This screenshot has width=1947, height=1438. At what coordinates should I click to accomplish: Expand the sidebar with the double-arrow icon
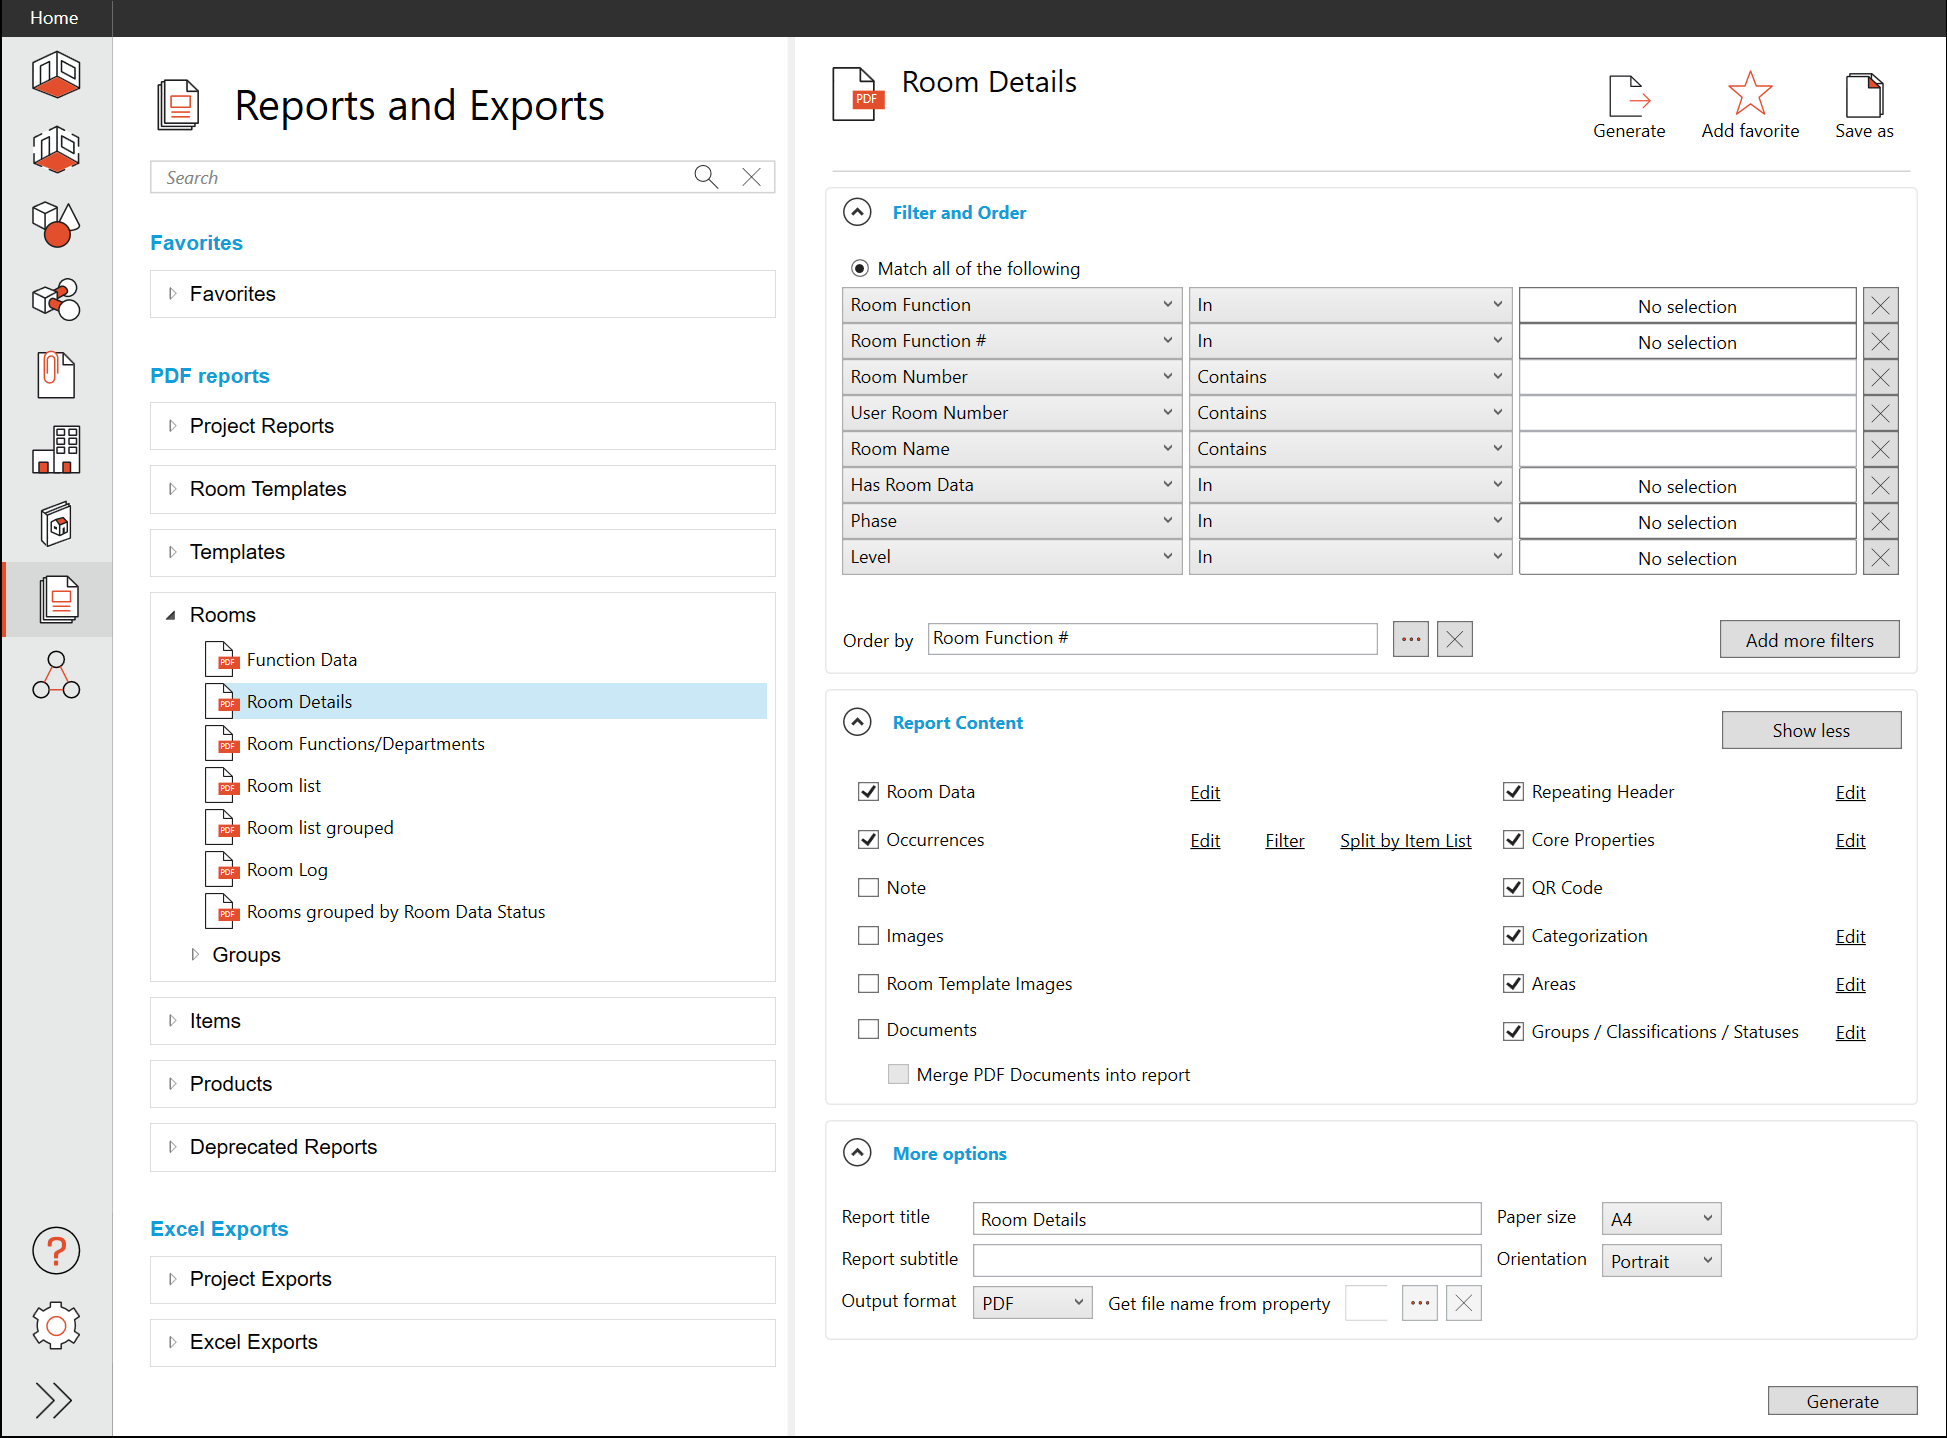click(54, 1400)
